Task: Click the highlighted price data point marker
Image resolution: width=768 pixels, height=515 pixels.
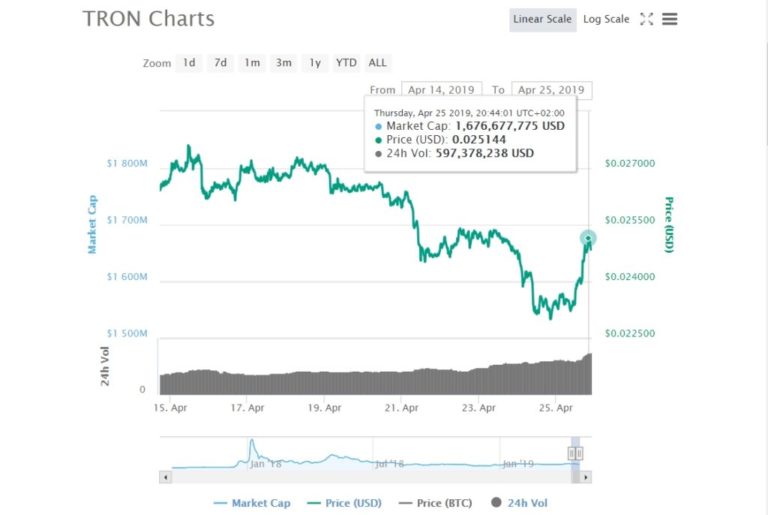Action: (588, 238)
